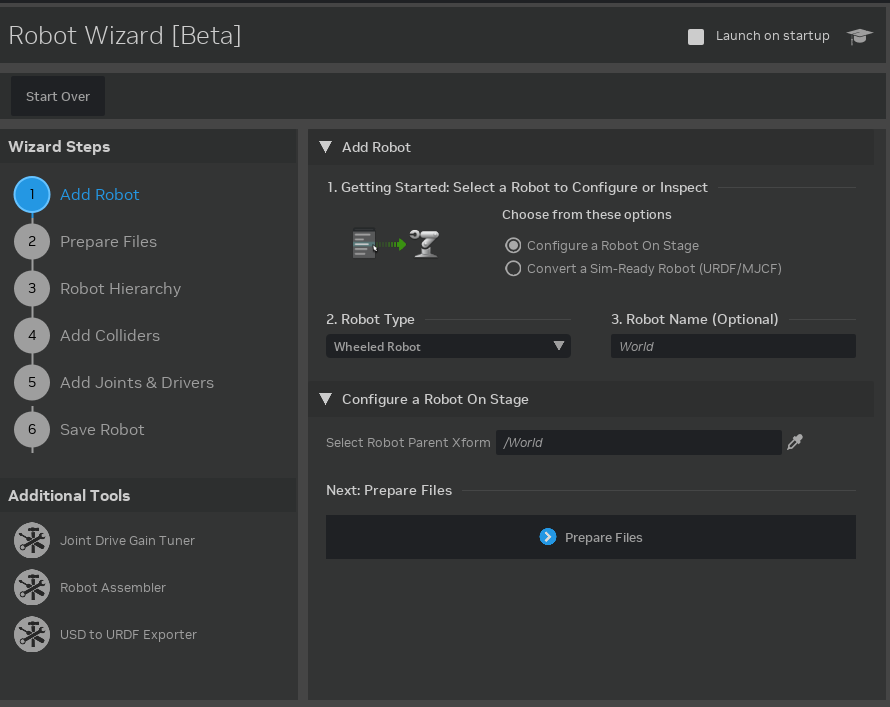Click the eyedropper pick Xform icon
This screenshot has height=707, width=890.
[x=795, y=442]
